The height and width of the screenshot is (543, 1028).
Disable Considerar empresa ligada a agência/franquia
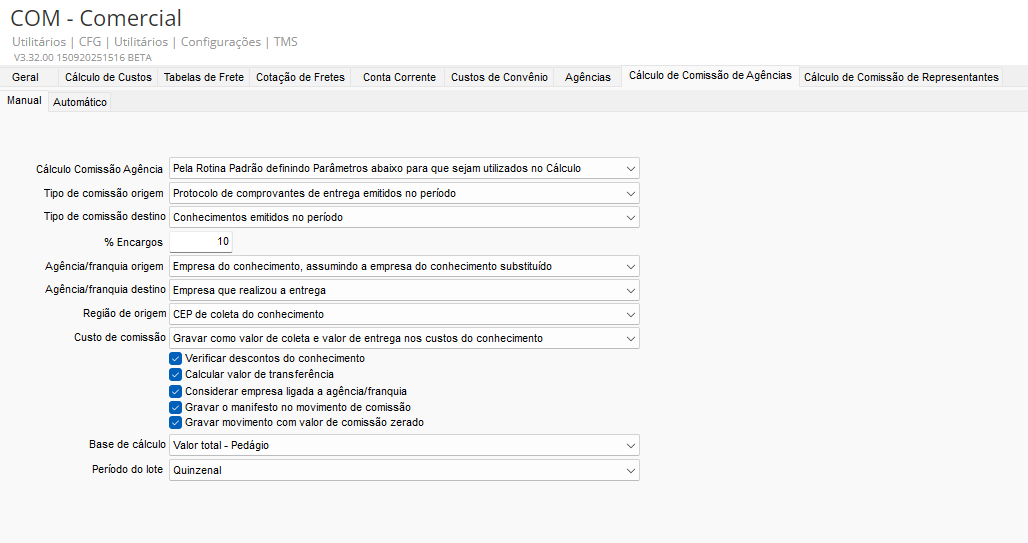coord(176,391)
